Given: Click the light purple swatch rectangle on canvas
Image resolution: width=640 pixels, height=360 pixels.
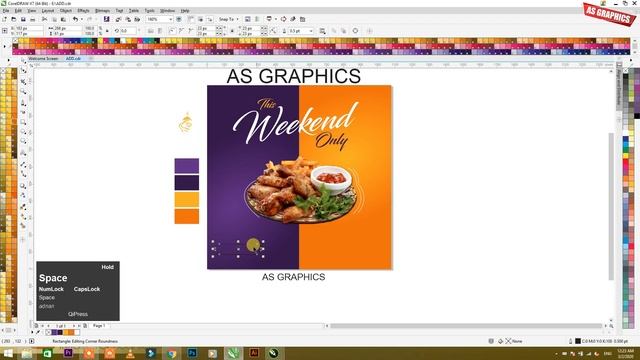Looking at the screenshot, I should [187, 166].
